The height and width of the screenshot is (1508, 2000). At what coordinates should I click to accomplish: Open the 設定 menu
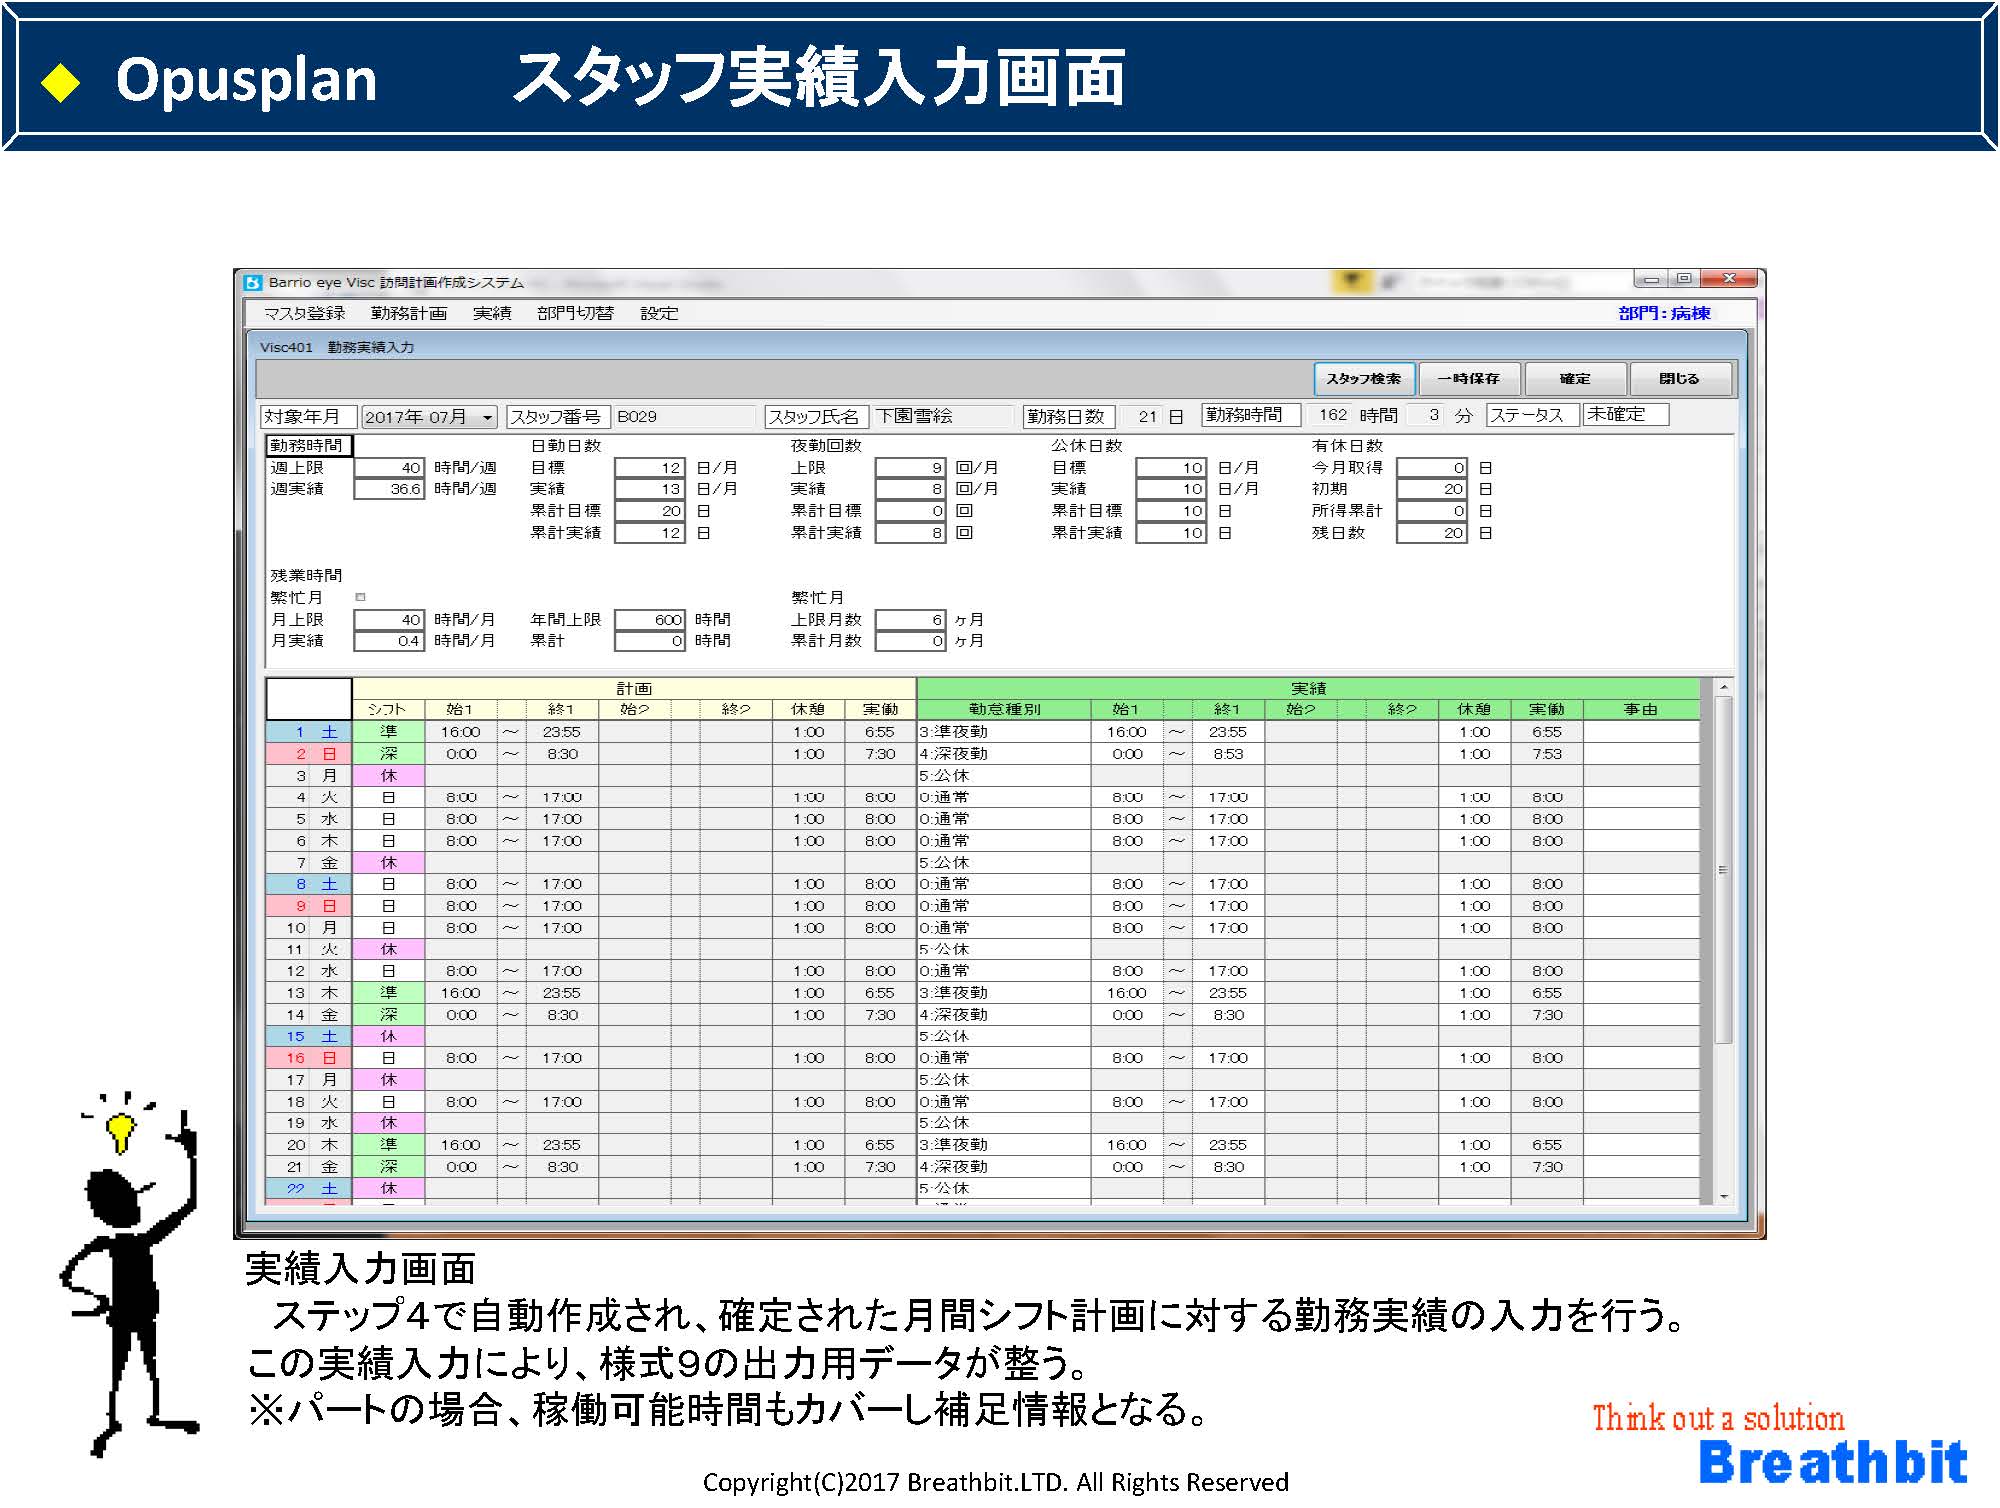[x=659, y=314]
